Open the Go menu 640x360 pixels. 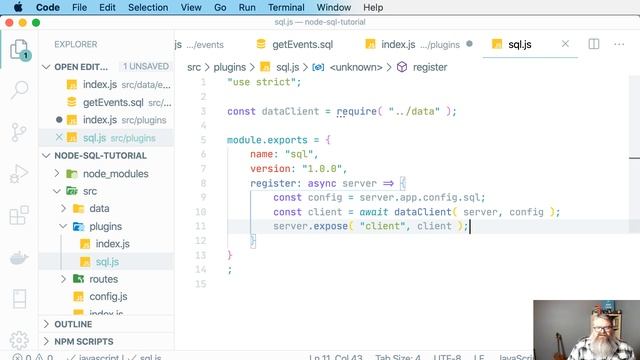[x=220, y=7]
